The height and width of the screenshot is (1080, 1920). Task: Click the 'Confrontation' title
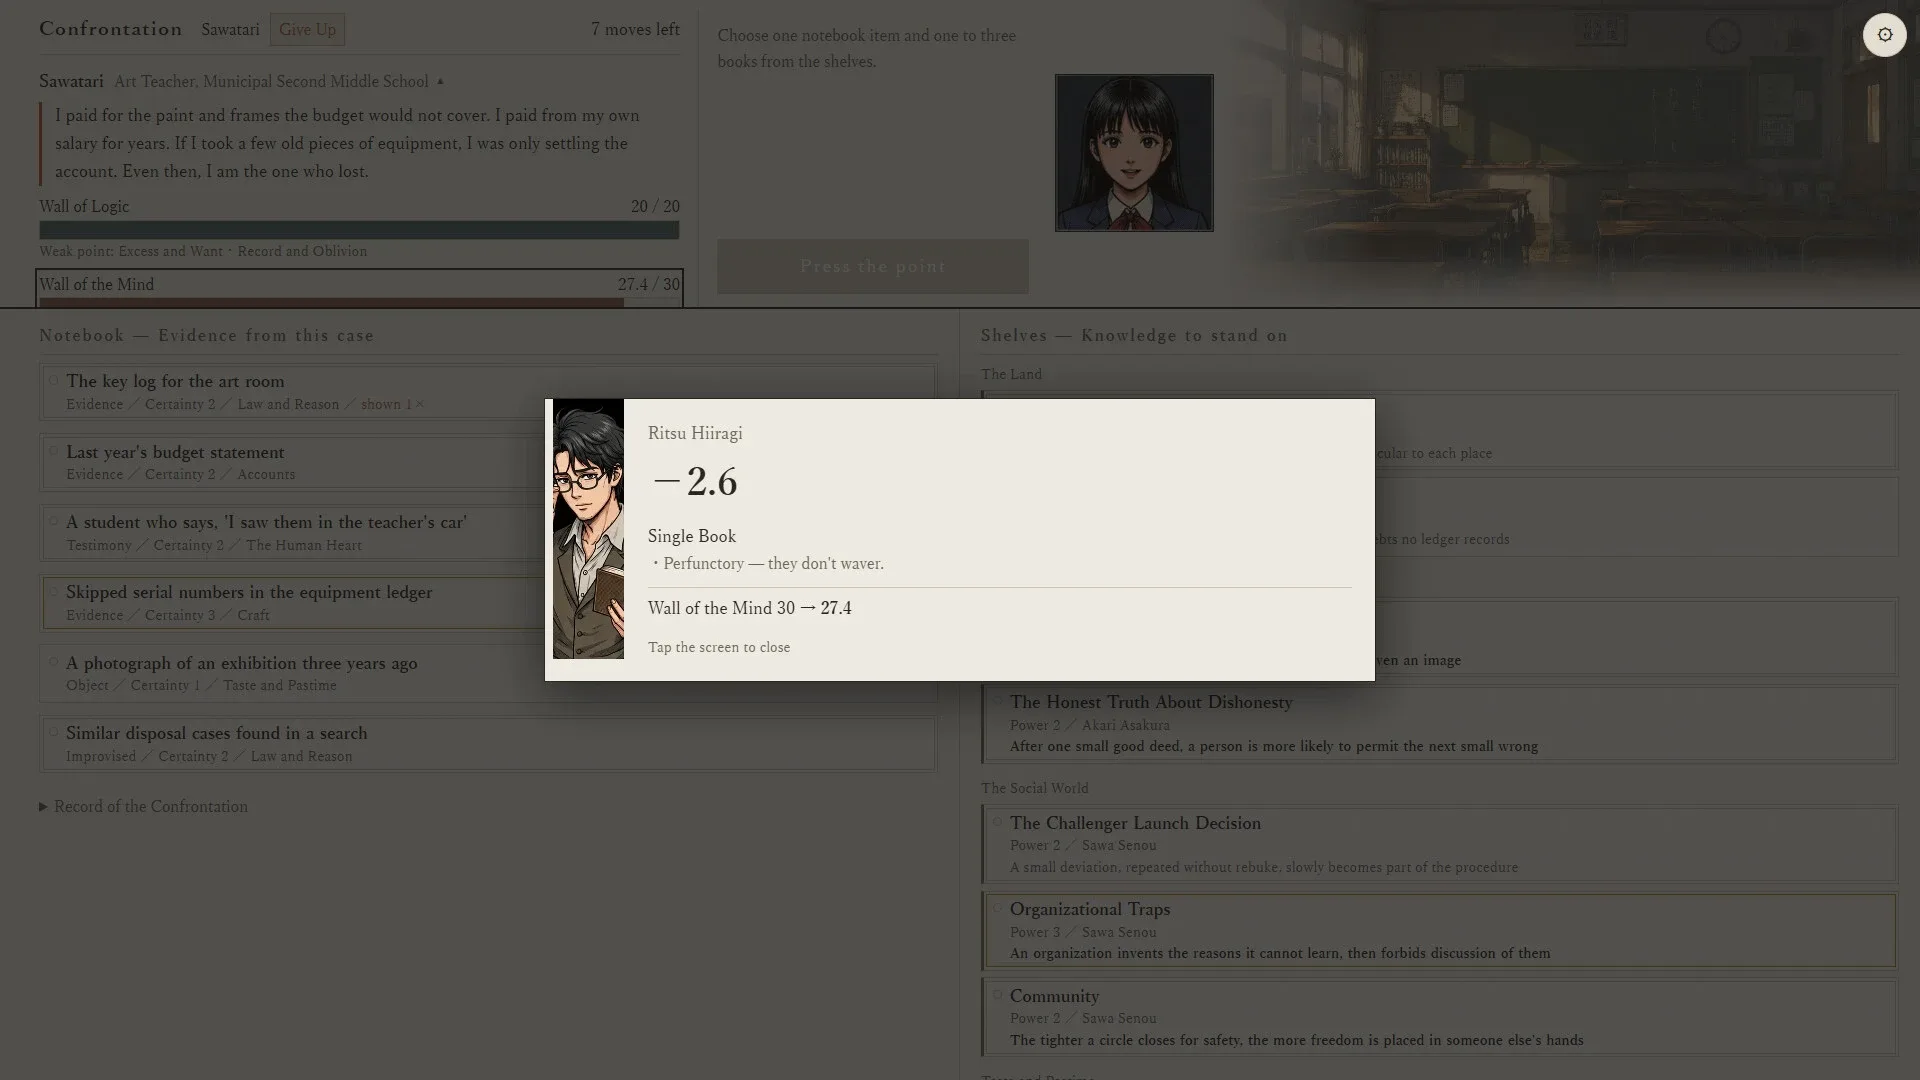coord(111,28)
